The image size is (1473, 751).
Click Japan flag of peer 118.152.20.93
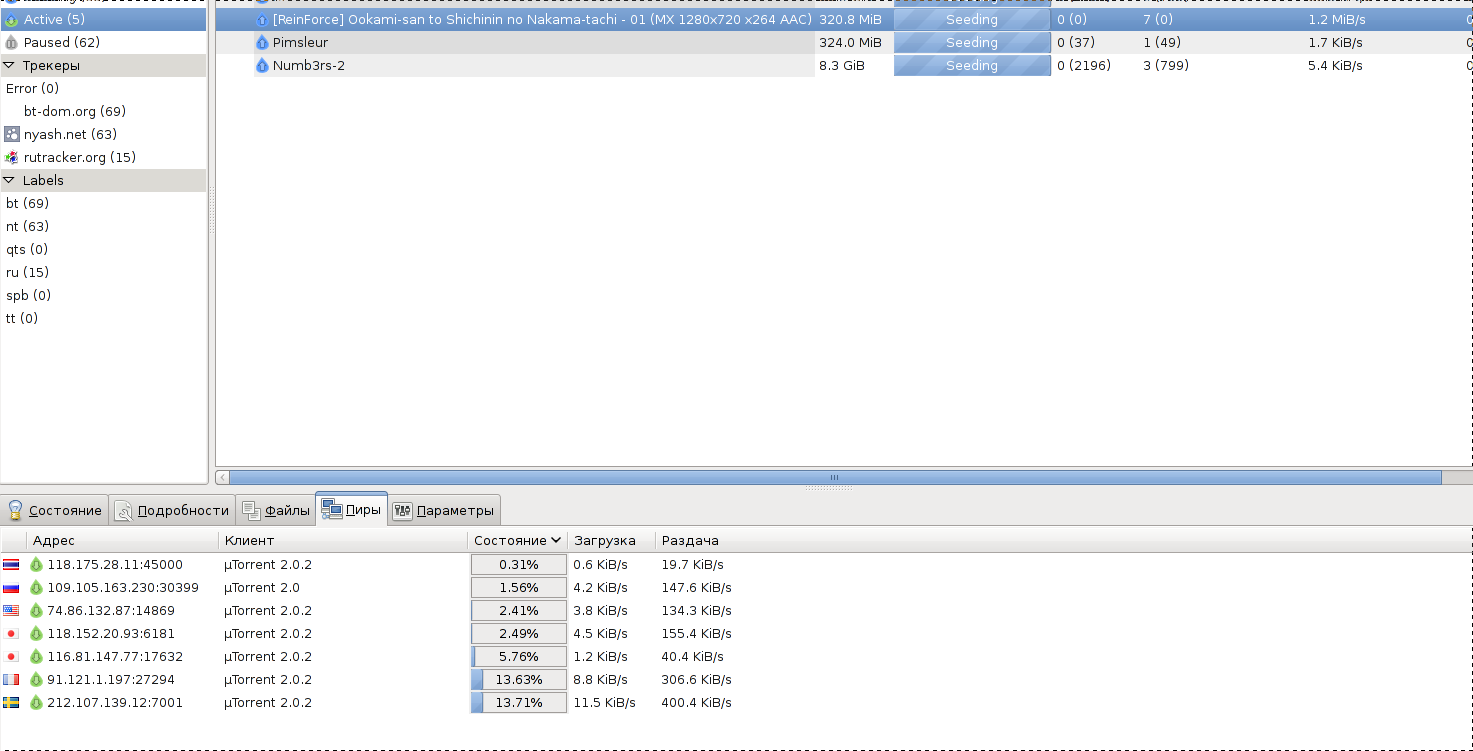click(x=11, y=633)
